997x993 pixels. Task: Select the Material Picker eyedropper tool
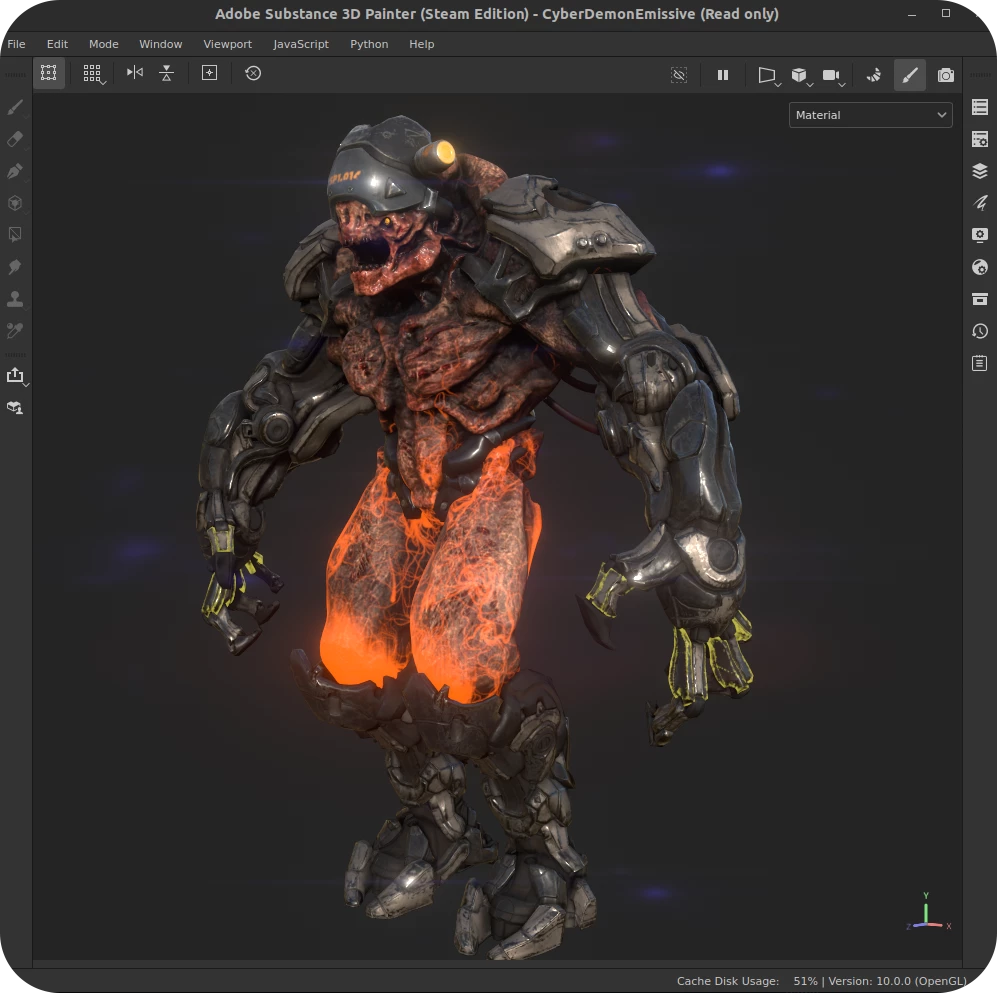tap(15, 331)
